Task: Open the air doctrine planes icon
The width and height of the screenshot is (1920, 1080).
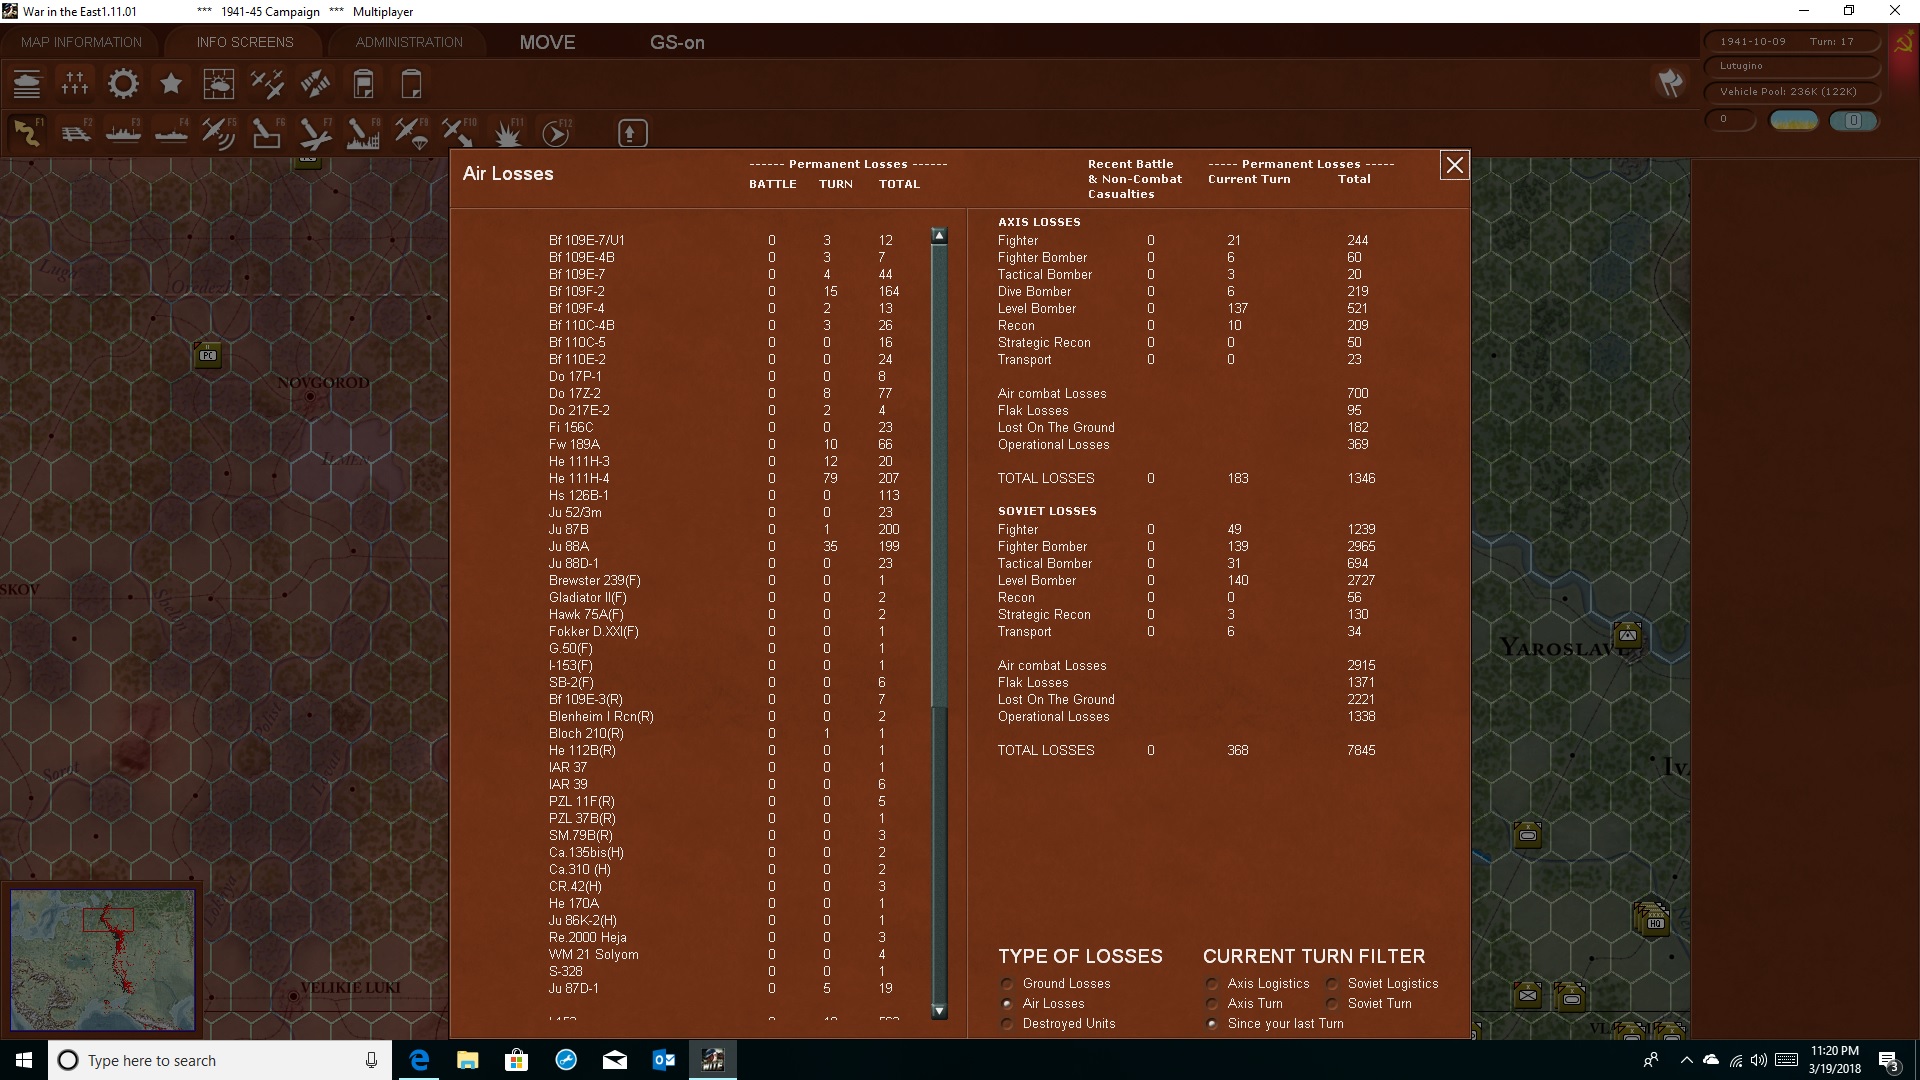Action: pyautogui.click(x=267, y=84)
